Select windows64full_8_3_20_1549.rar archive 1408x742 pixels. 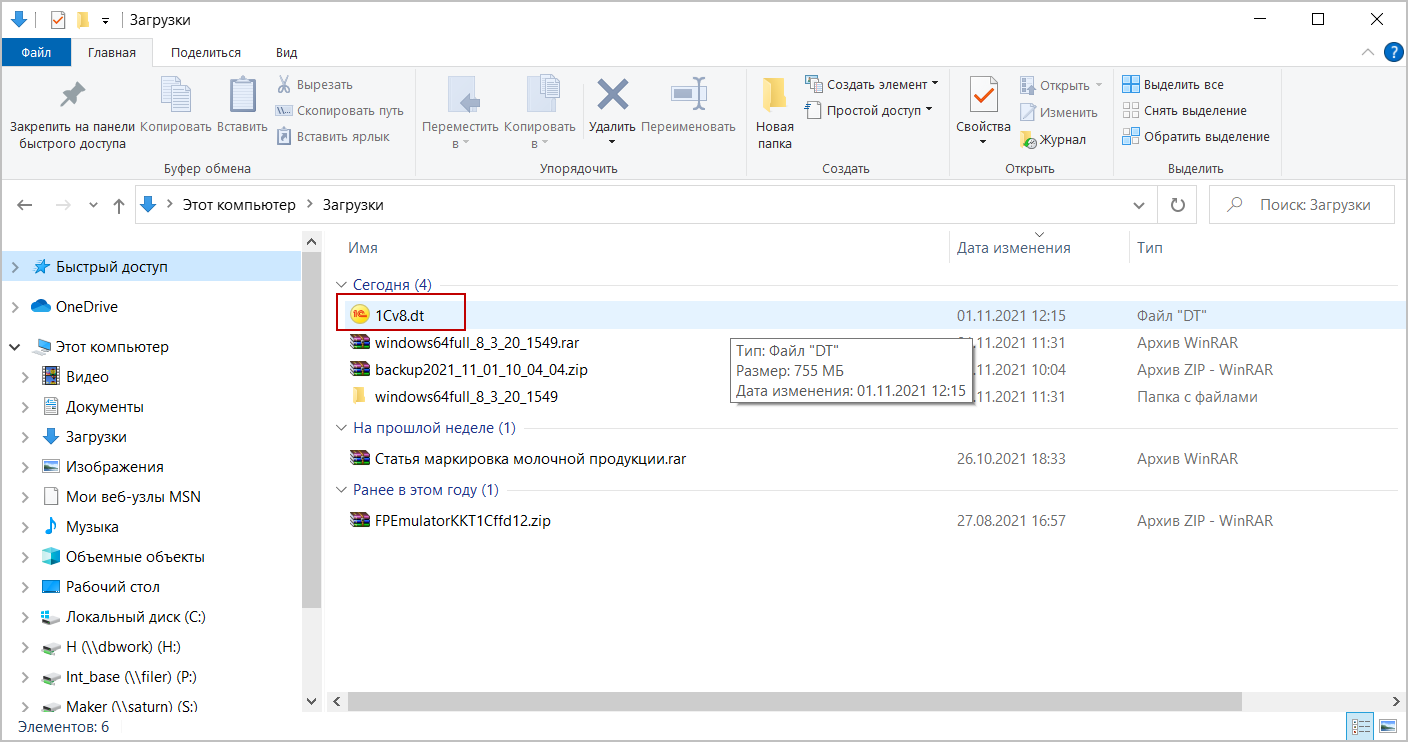(477, 343)
